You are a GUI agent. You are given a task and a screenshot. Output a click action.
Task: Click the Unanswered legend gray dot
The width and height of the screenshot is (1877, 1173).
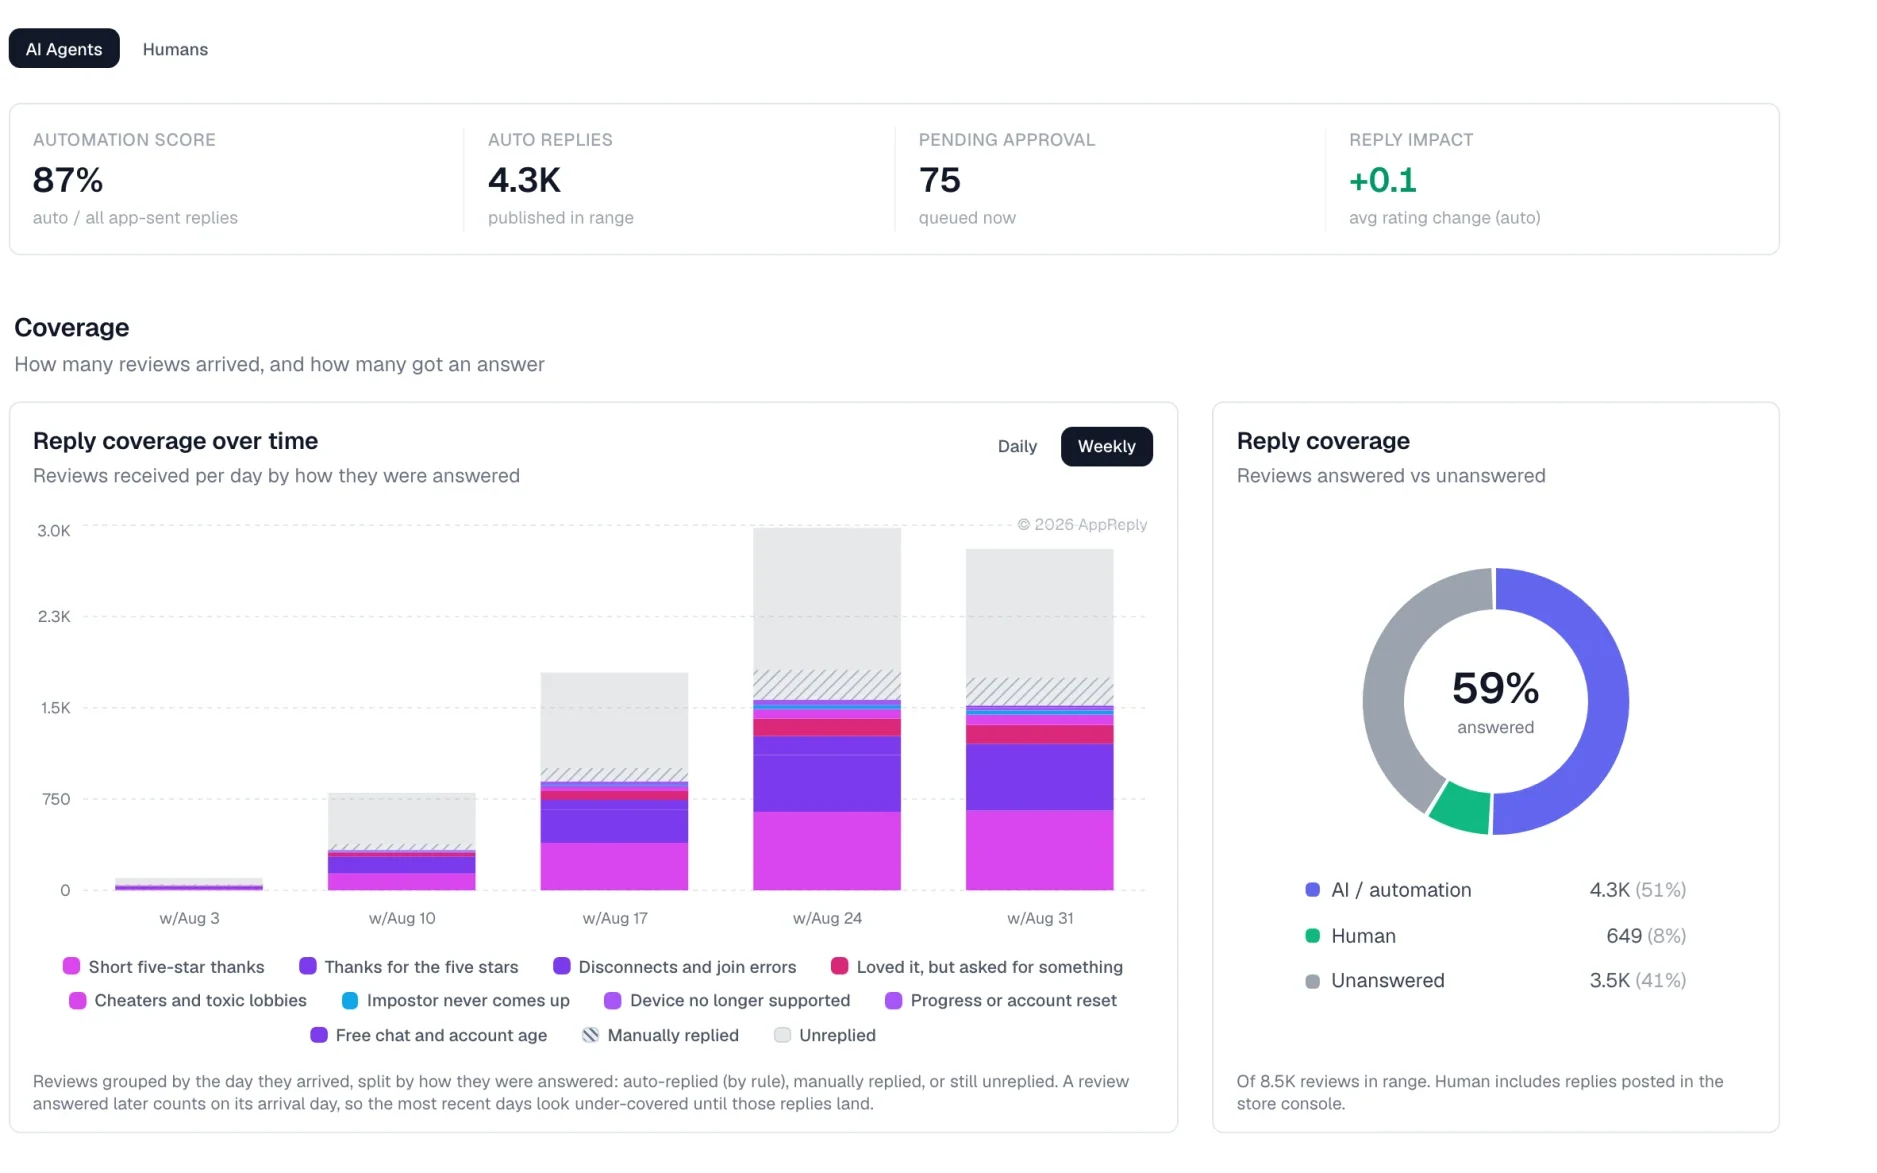click(1313, 981)
